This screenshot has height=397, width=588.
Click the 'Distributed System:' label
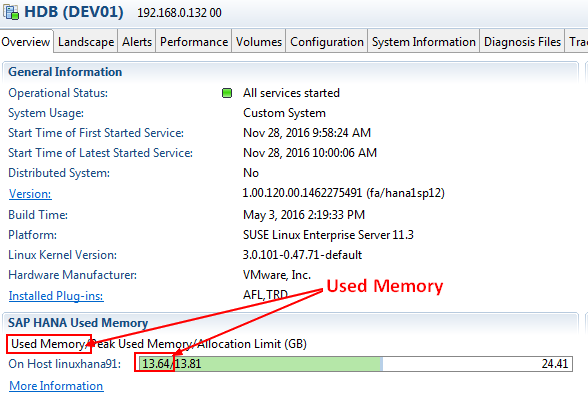click(x=59, y=173)
